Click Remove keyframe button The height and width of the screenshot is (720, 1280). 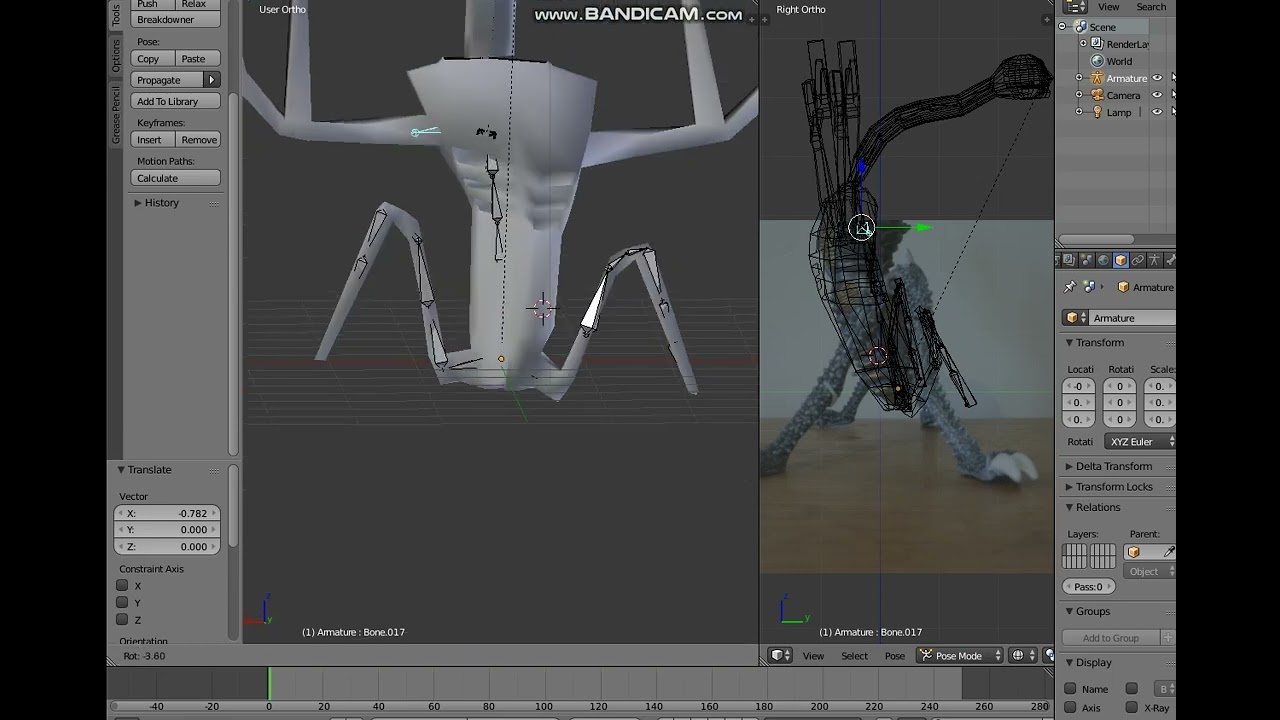coord(197,140)
